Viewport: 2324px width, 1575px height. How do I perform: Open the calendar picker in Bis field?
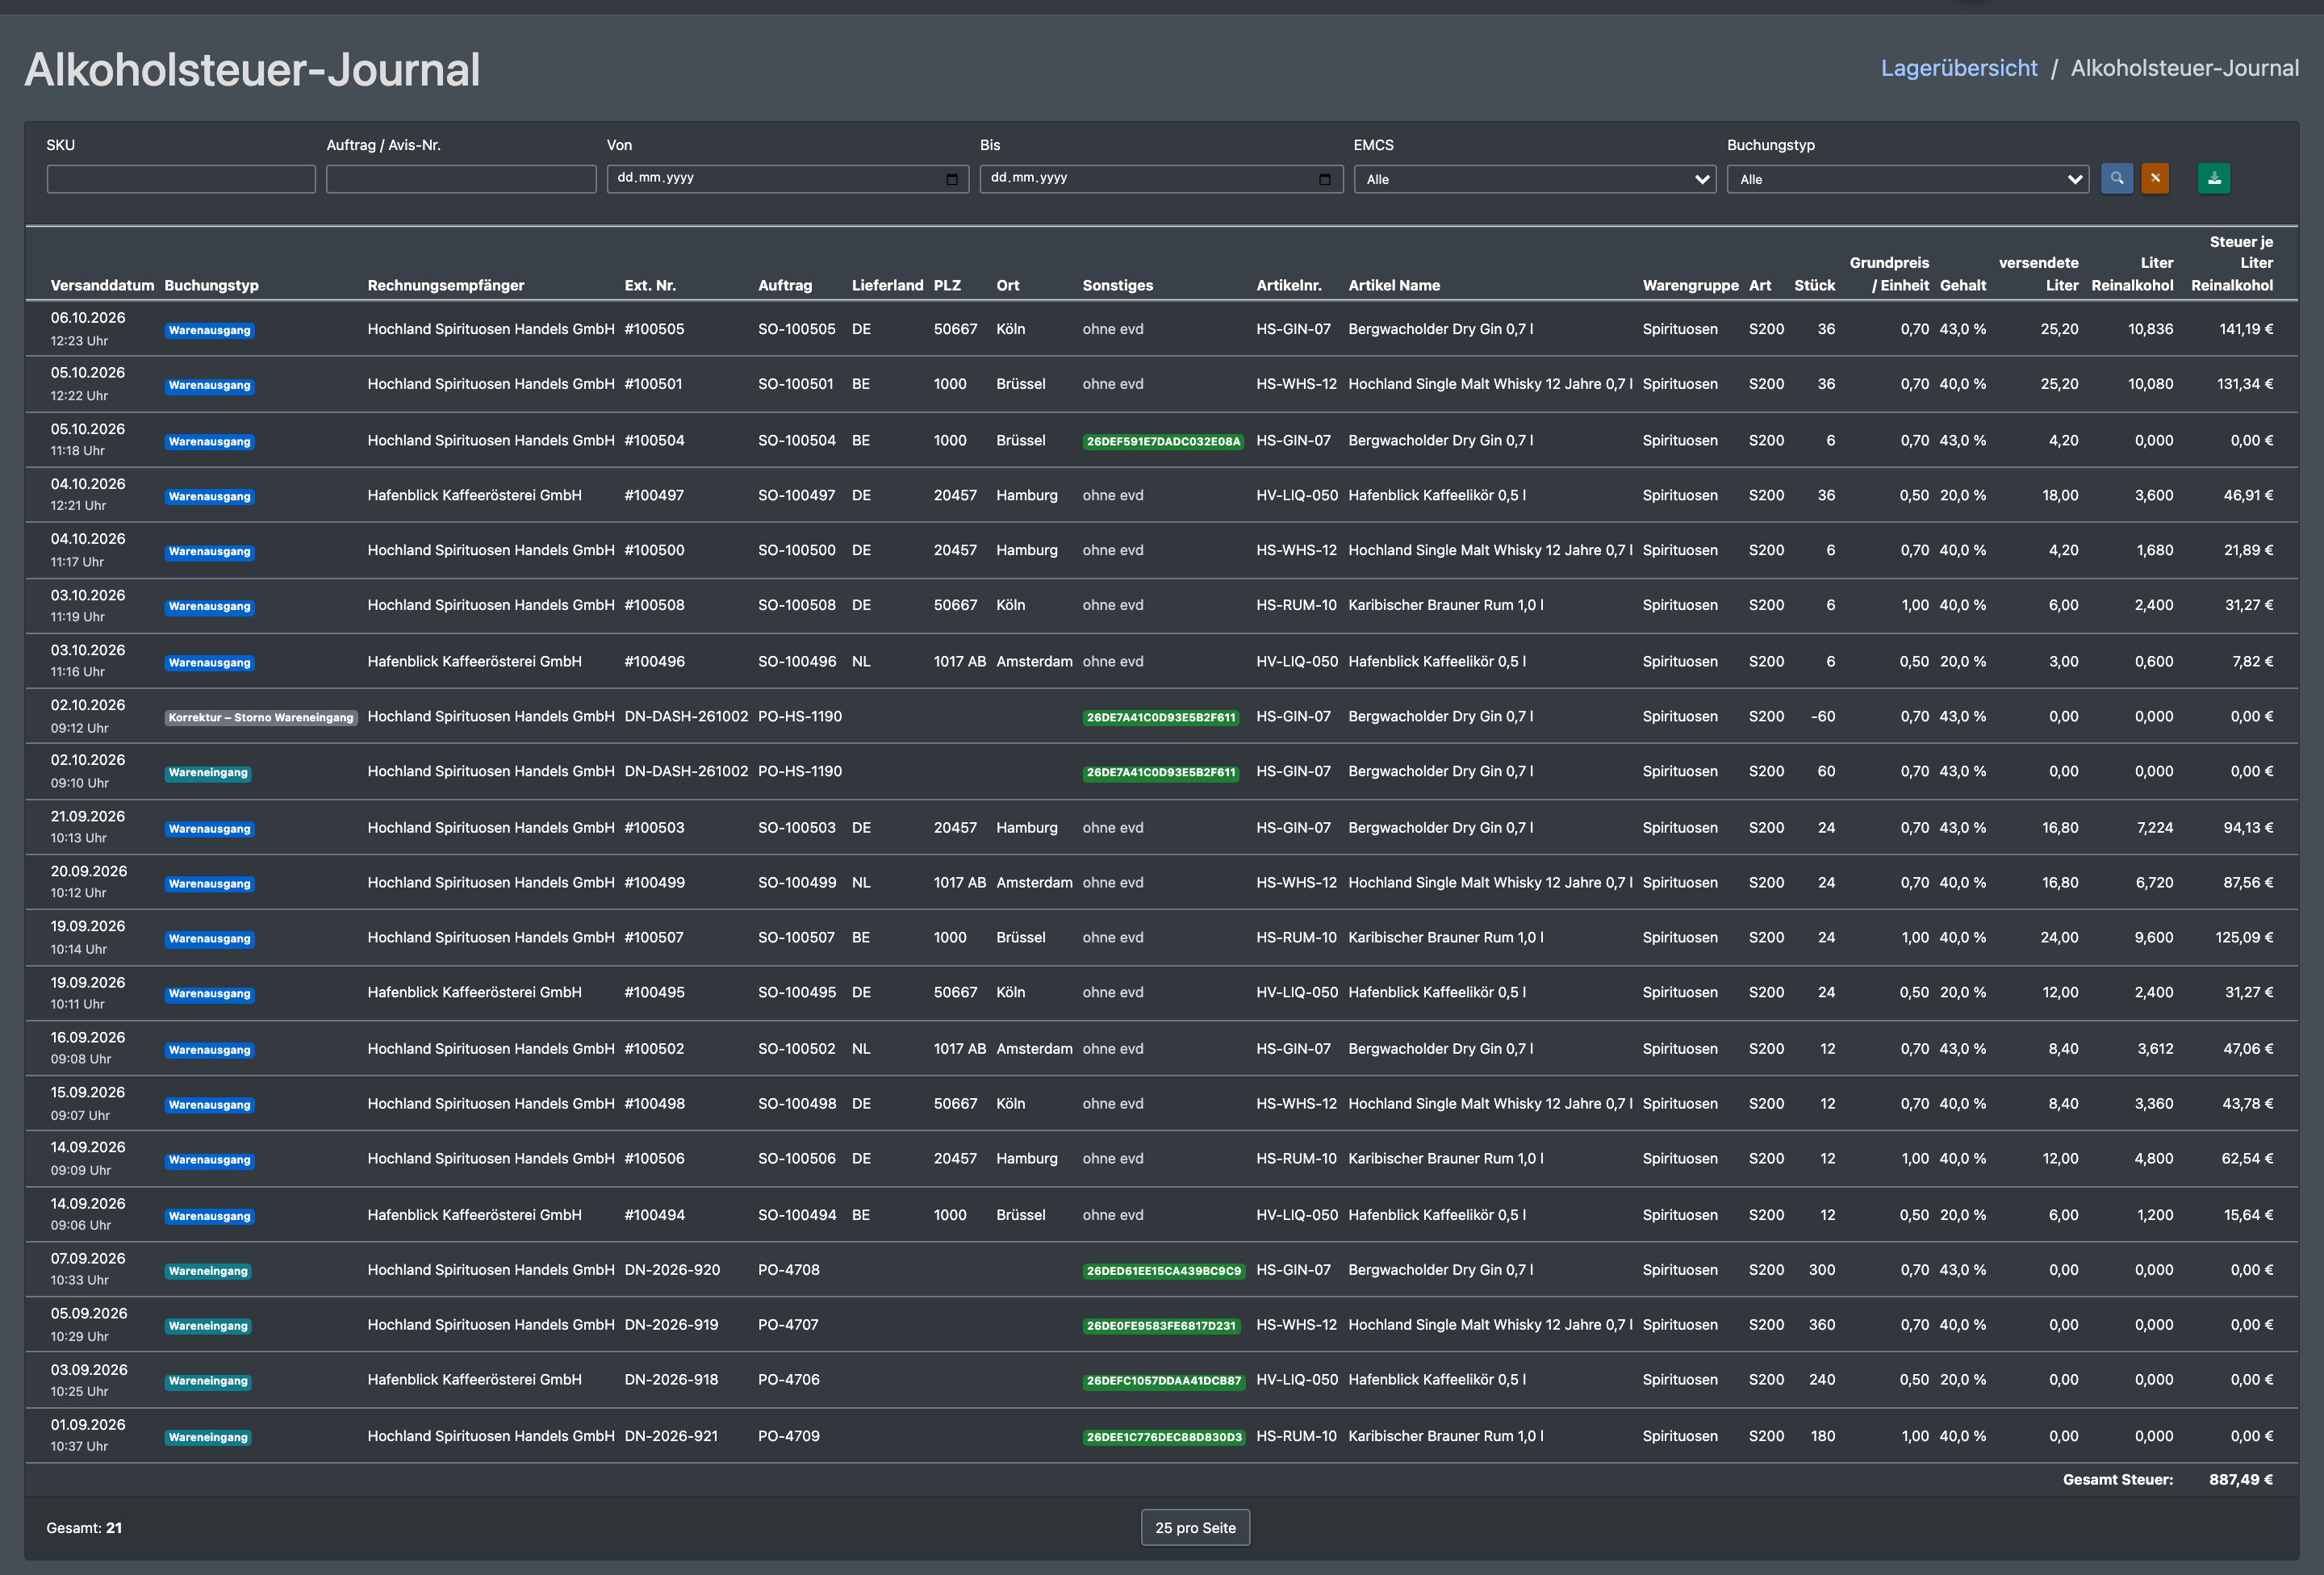[1325, 179]
